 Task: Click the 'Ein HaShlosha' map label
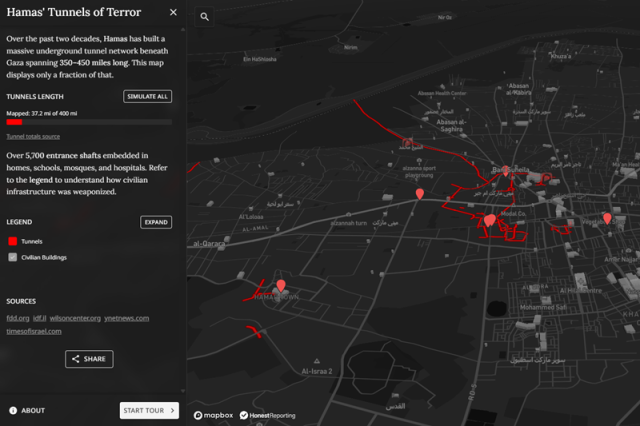tap(260, 59)
